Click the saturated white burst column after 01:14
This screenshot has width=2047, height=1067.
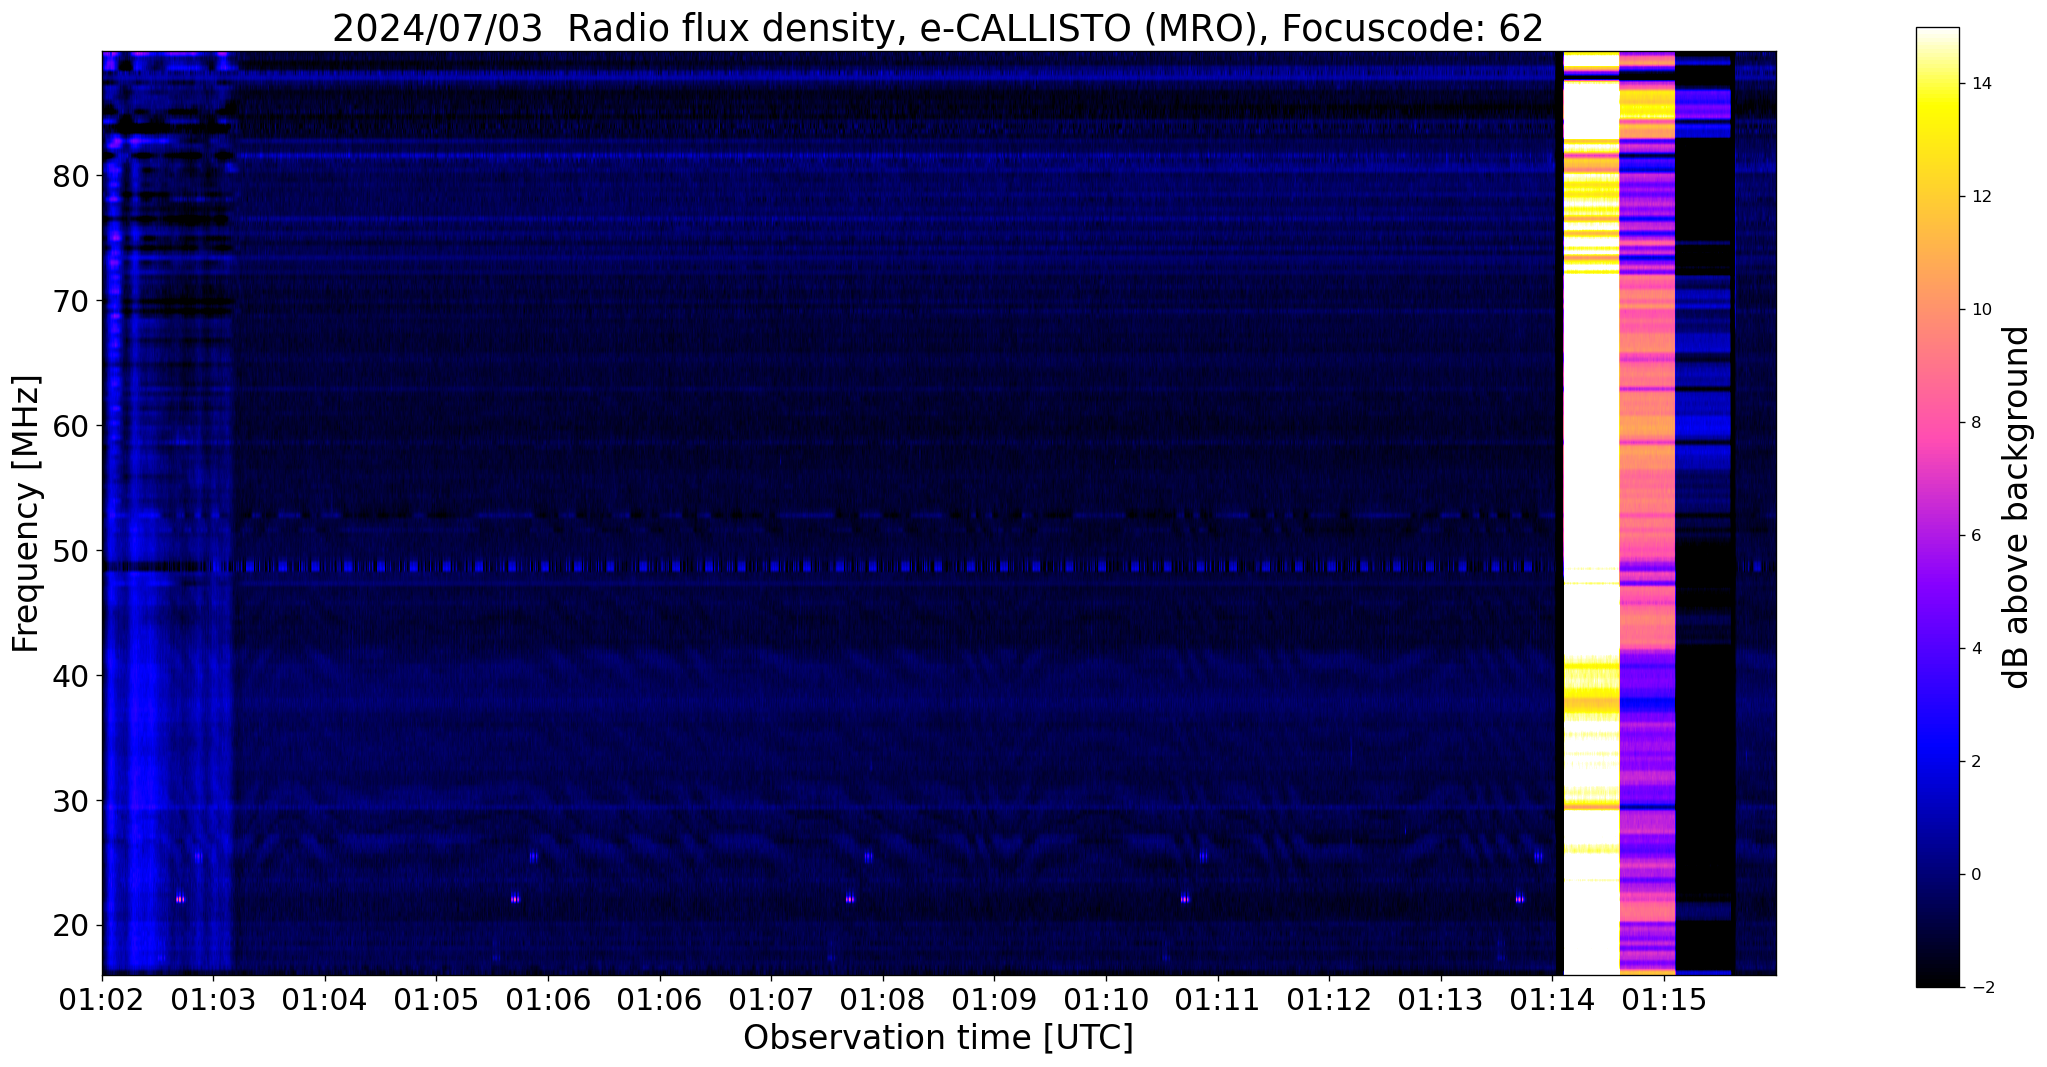[1591, 513]
